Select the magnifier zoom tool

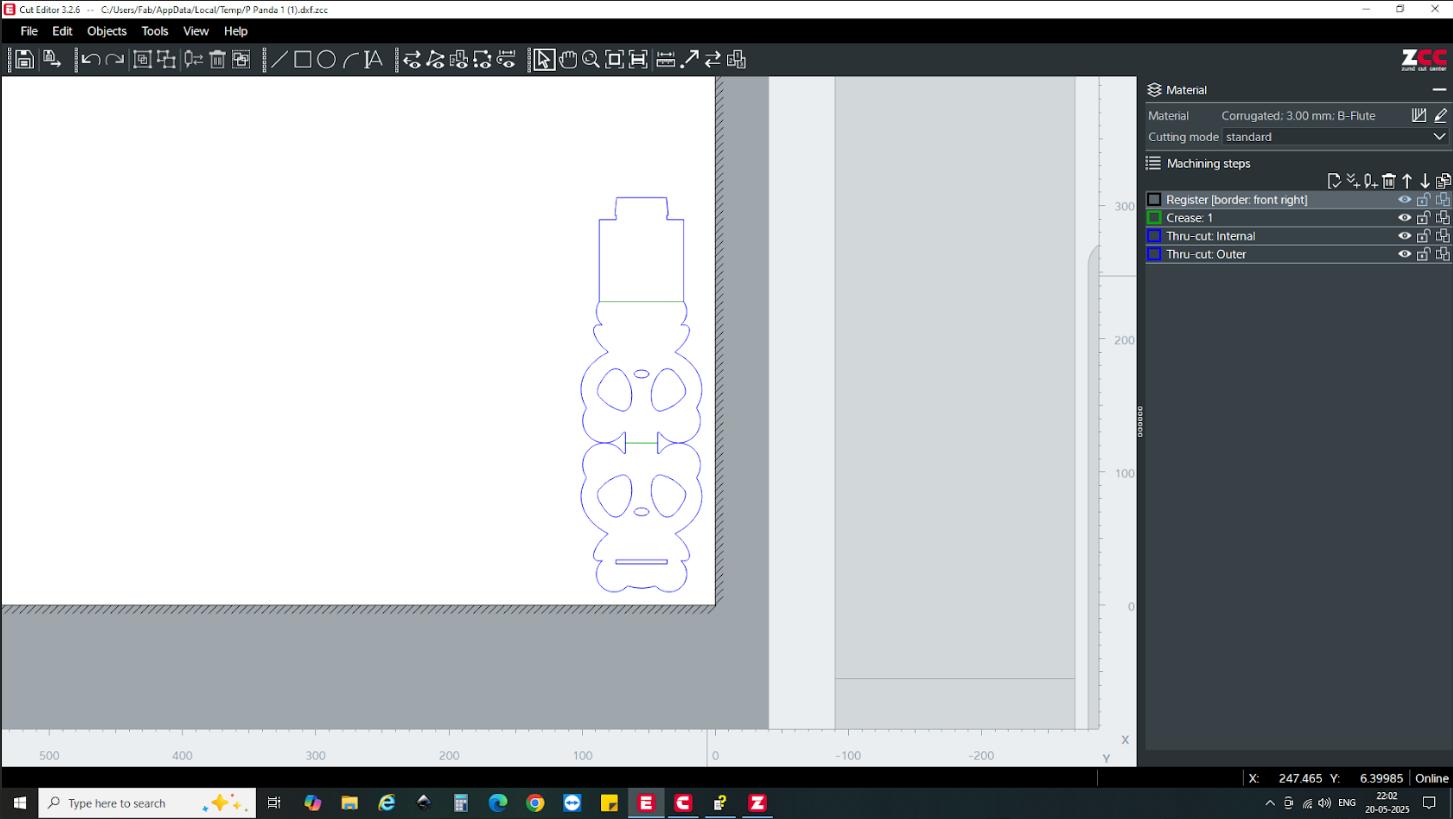591,60
